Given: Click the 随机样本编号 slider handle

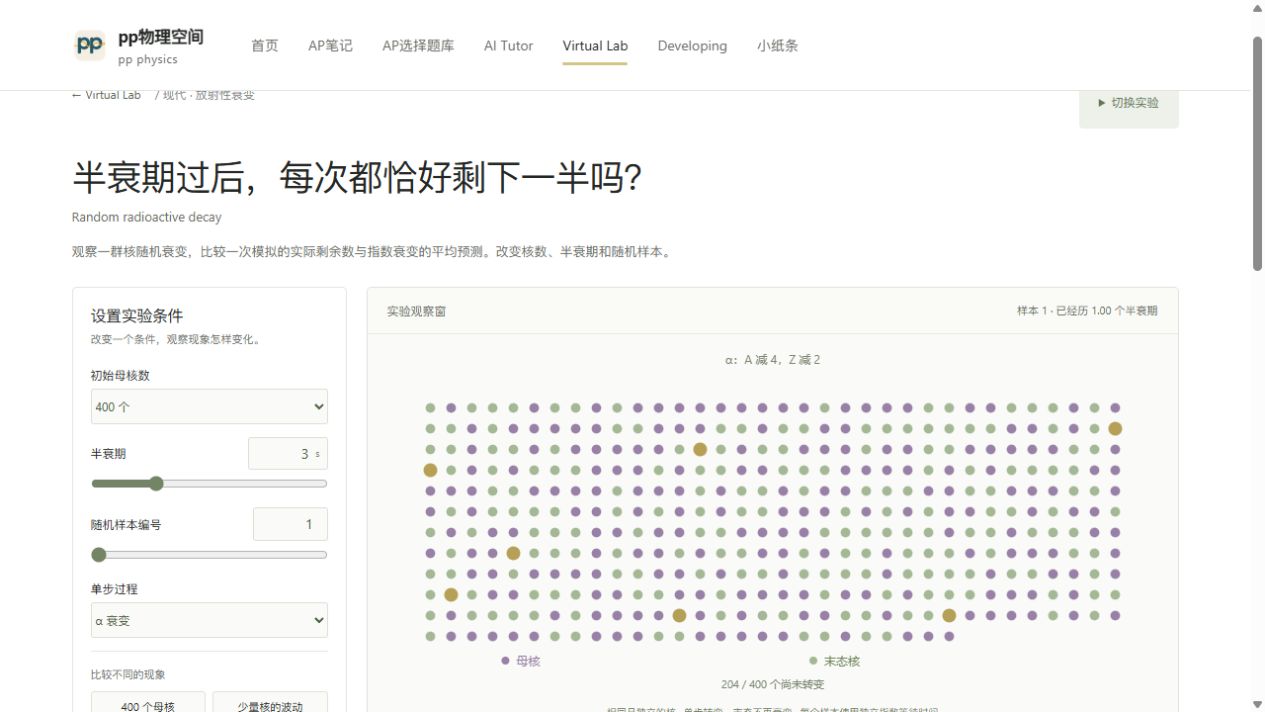Looking at the screenshot, I should click(98, 555).
